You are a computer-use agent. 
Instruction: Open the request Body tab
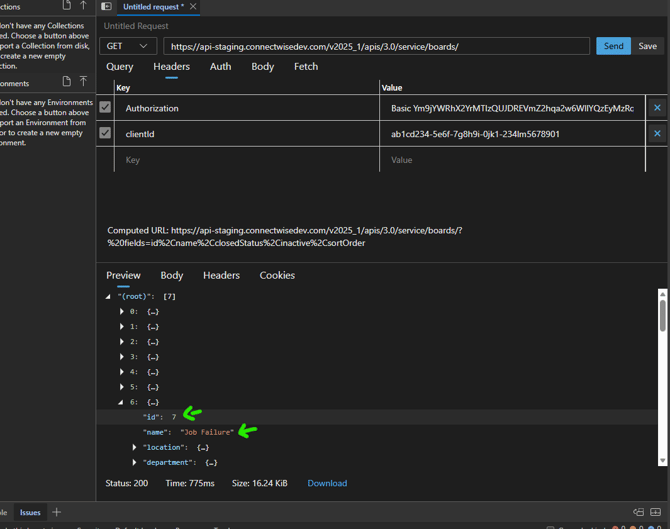tap(262, 67)
